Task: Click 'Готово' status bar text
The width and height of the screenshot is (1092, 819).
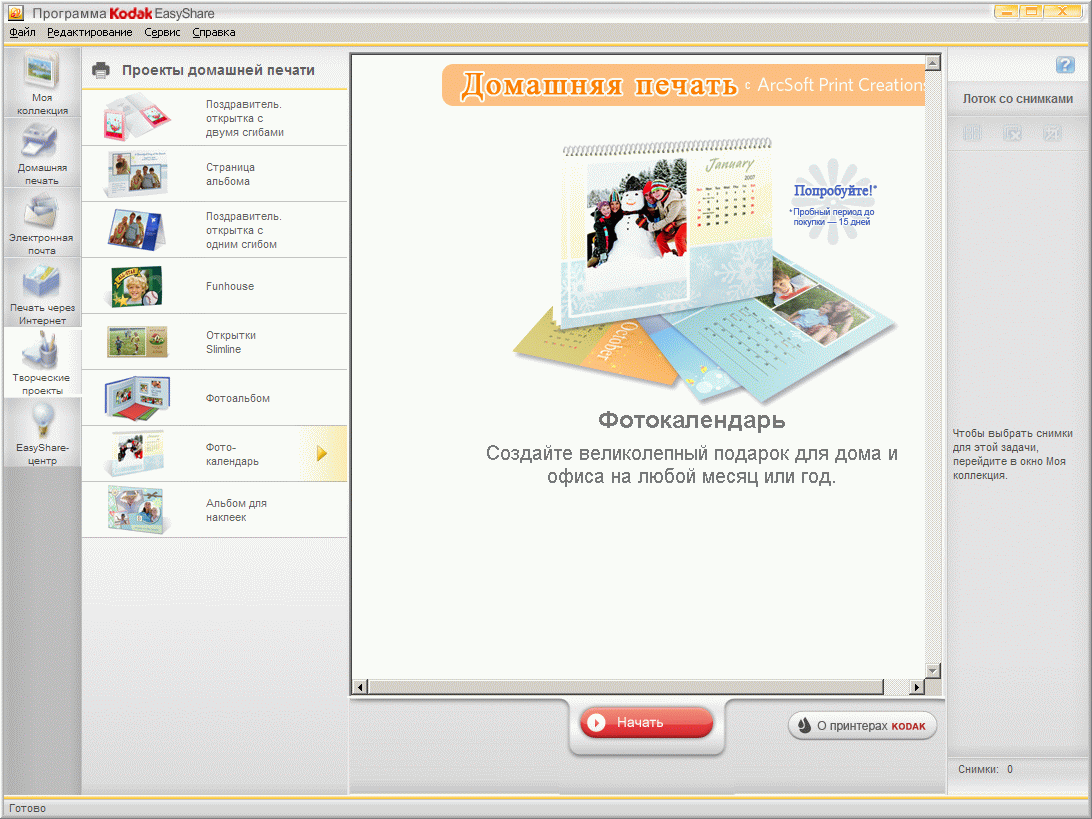Action: pos(27,809)
